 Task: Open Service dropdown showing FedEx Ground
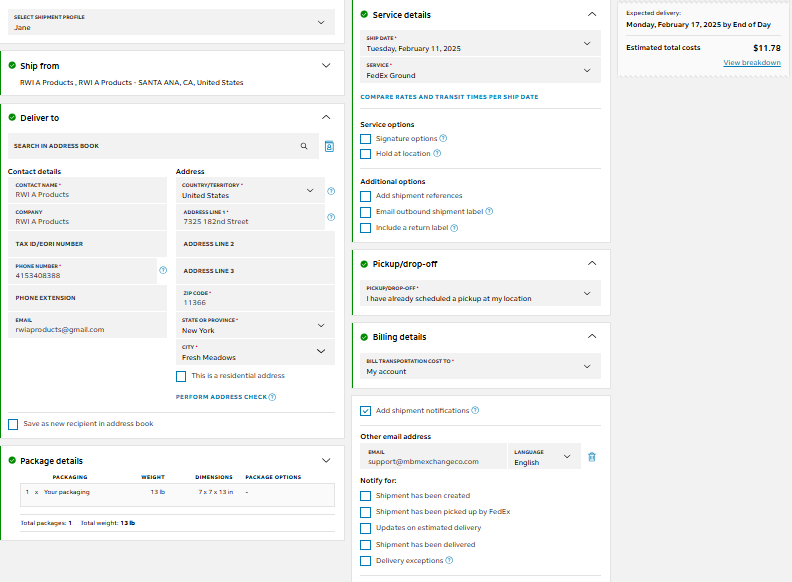click(480, 70)
